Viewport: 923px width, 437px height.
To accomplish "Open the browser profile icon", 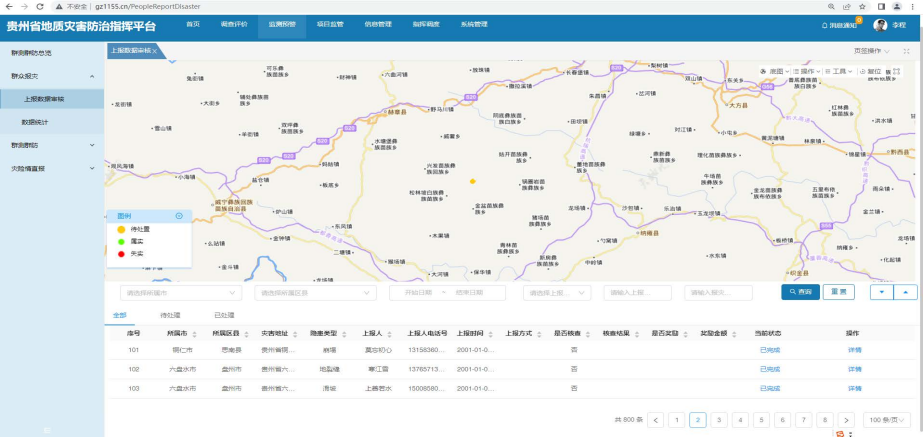I will pyautogui.click(x=897, y=6).
